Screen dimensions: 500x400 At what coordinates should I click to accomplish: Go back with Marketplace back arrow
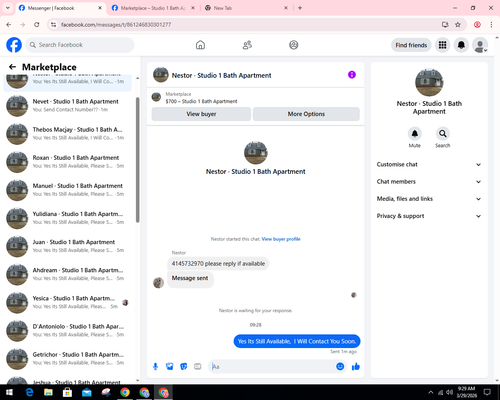point(13,67)
